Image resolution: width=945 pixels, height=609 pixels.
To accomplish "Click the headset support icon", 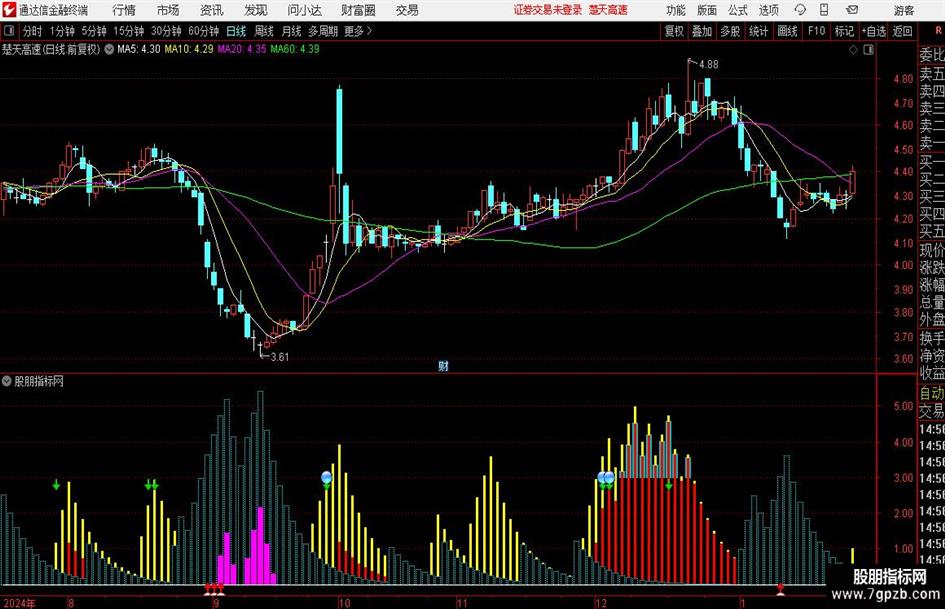I will (x=800, y=10).
